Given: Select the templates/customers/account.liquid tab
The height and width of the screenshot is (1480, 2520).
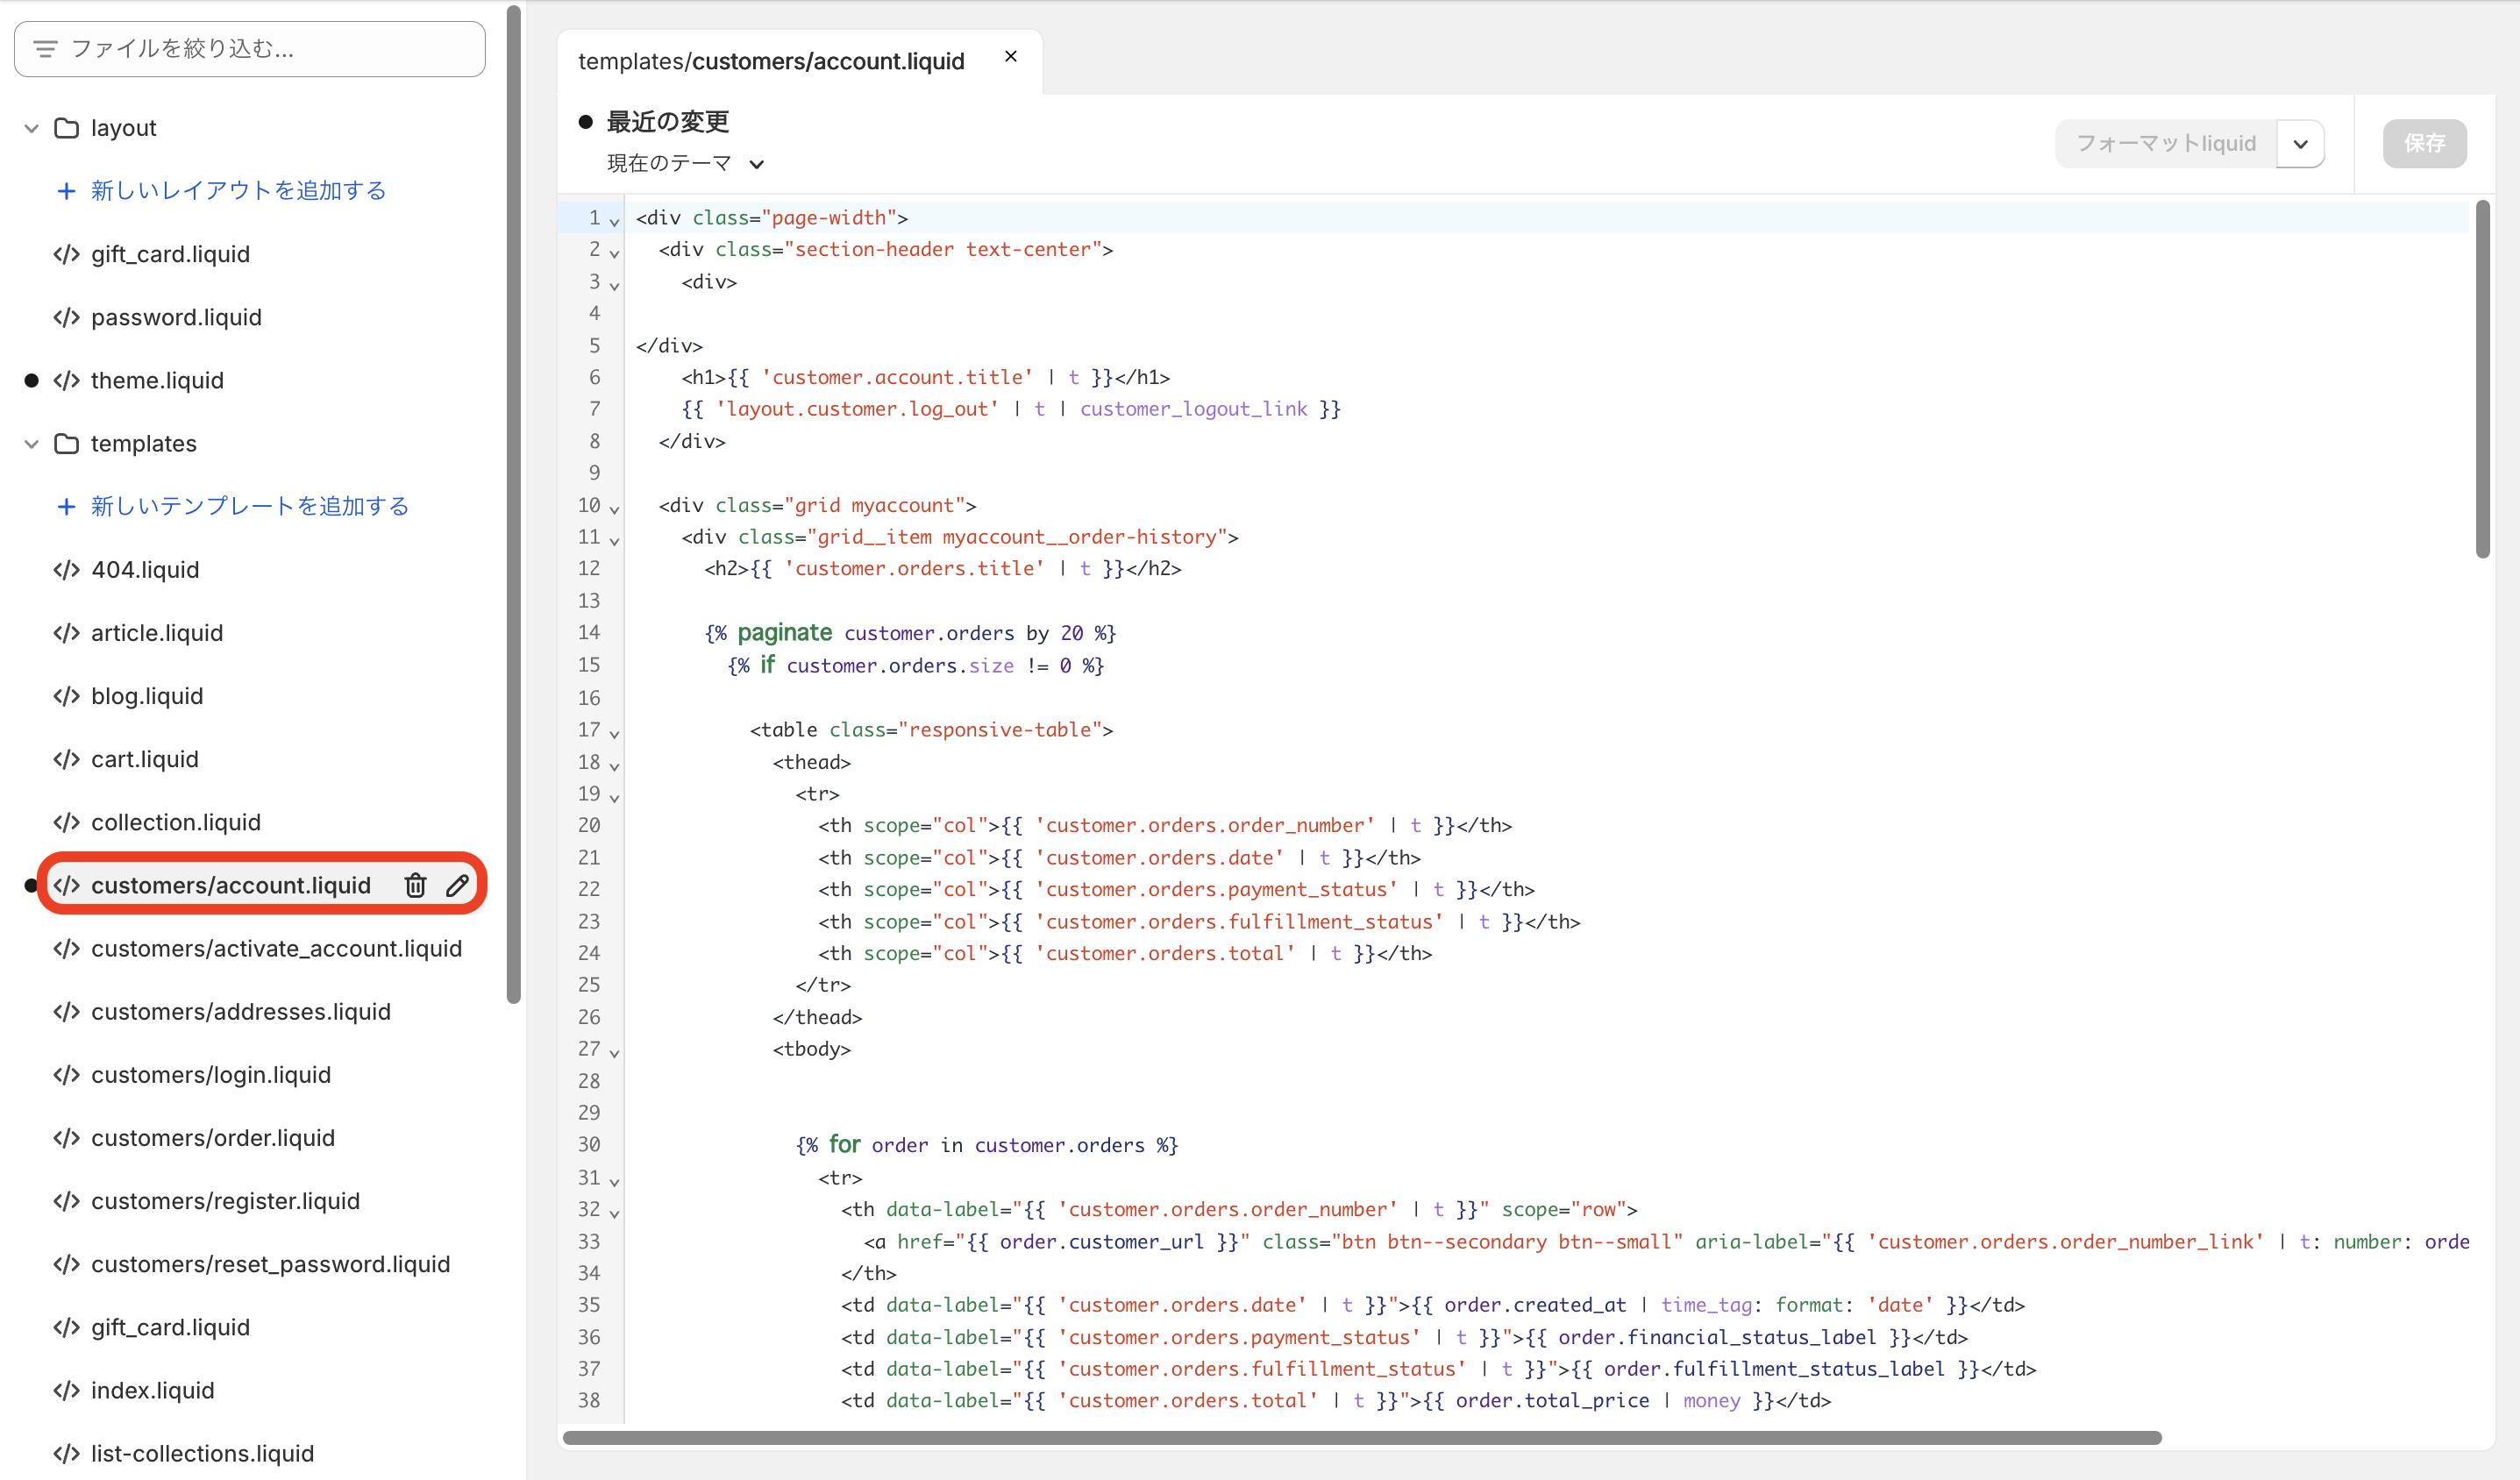Looking at the screenshot, I should [x=771, y=61].
